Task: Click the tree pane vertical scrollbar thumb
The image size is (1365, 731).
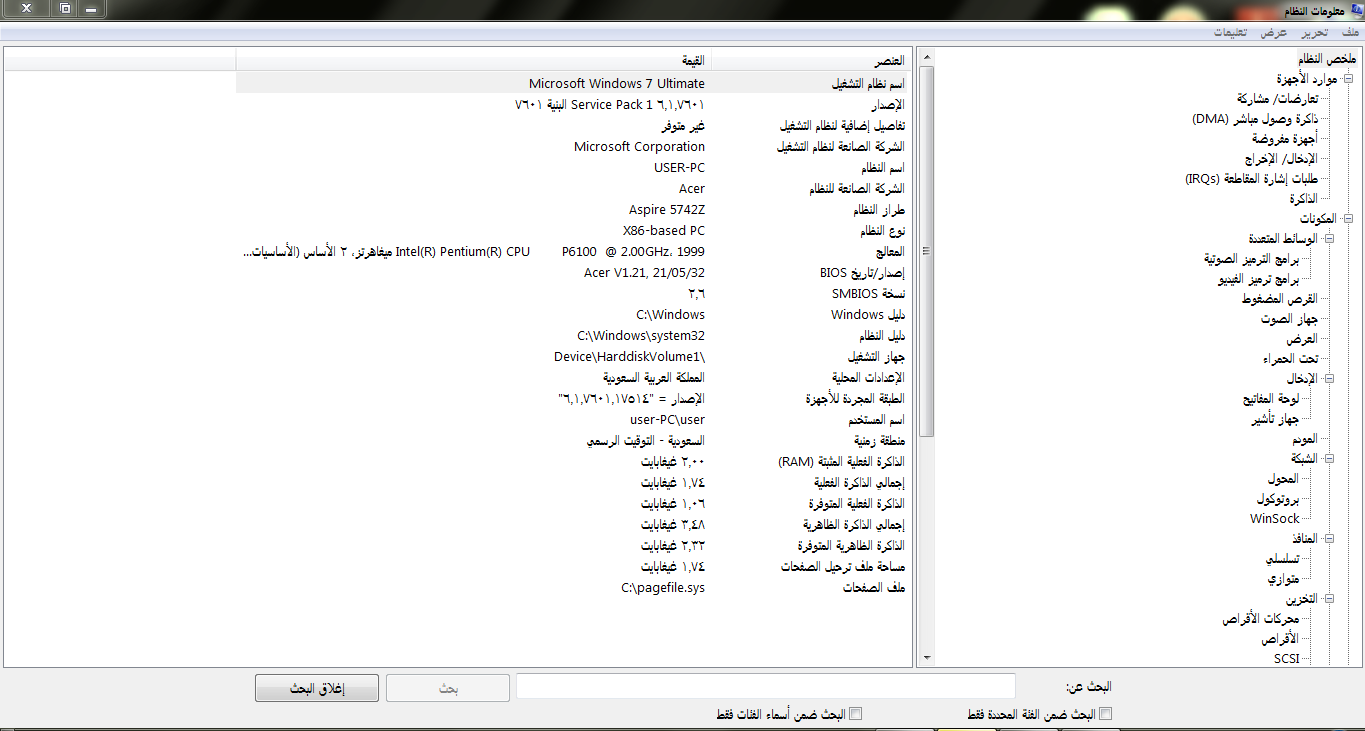Action: point(926,251)
